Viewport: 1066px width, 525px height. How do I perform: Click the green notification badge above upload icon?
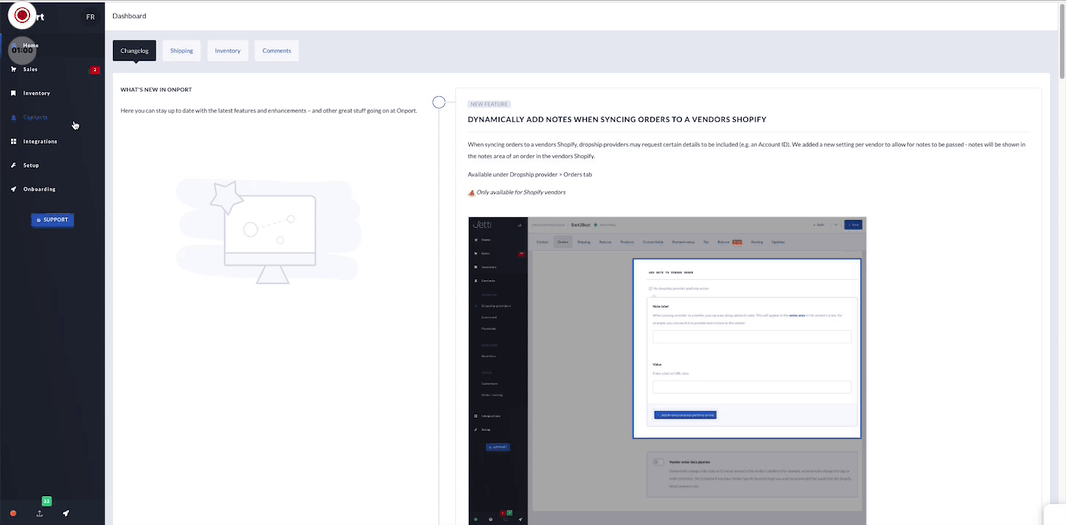click(x=46, y=501)
